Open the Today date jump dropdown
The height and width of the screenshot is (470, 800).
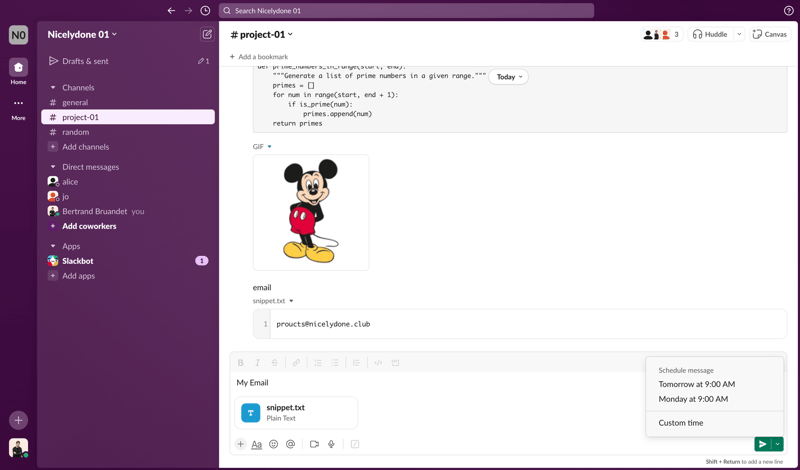click(x=509, y=77)
